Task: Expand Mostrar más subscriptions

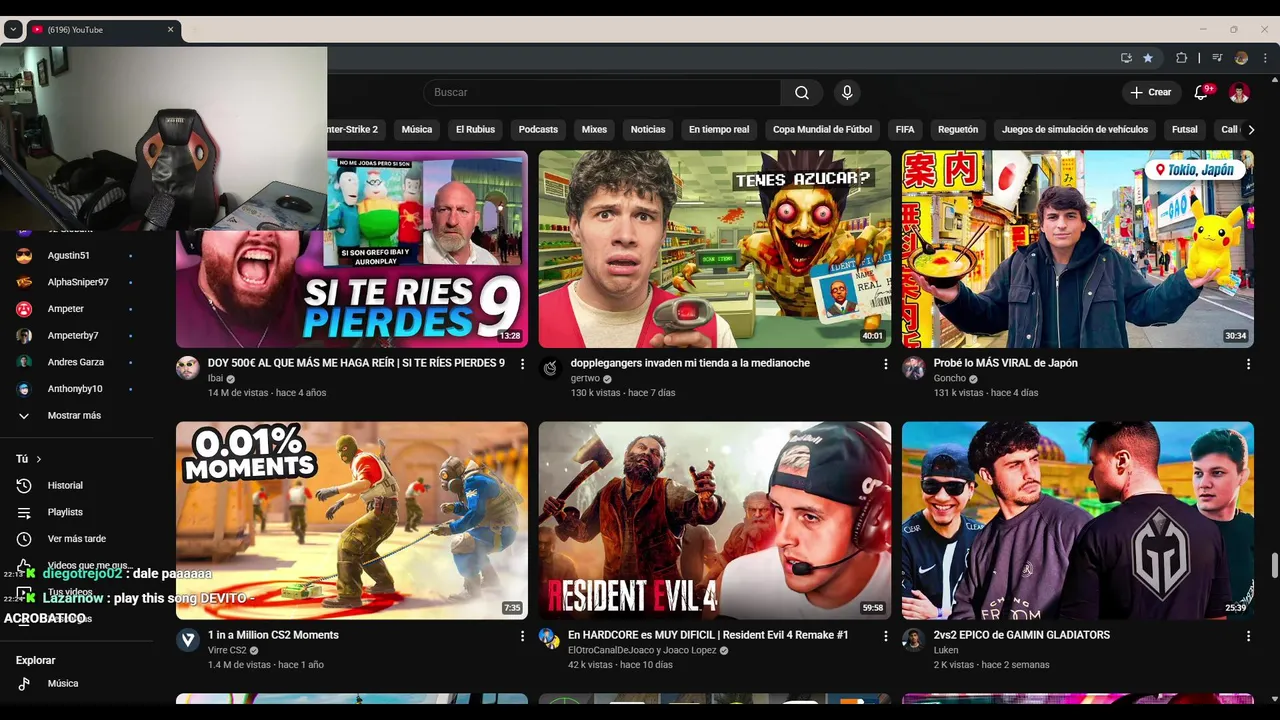Action: (75, 415)
